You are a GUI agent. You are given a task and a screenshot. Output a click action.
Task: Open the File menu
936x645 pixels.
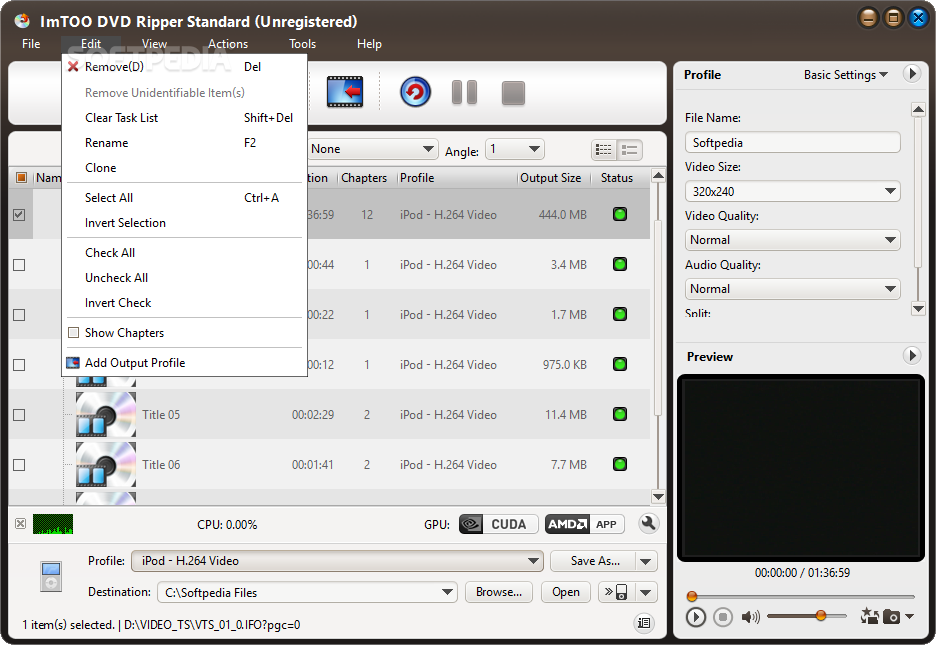[x=31, y=44]
